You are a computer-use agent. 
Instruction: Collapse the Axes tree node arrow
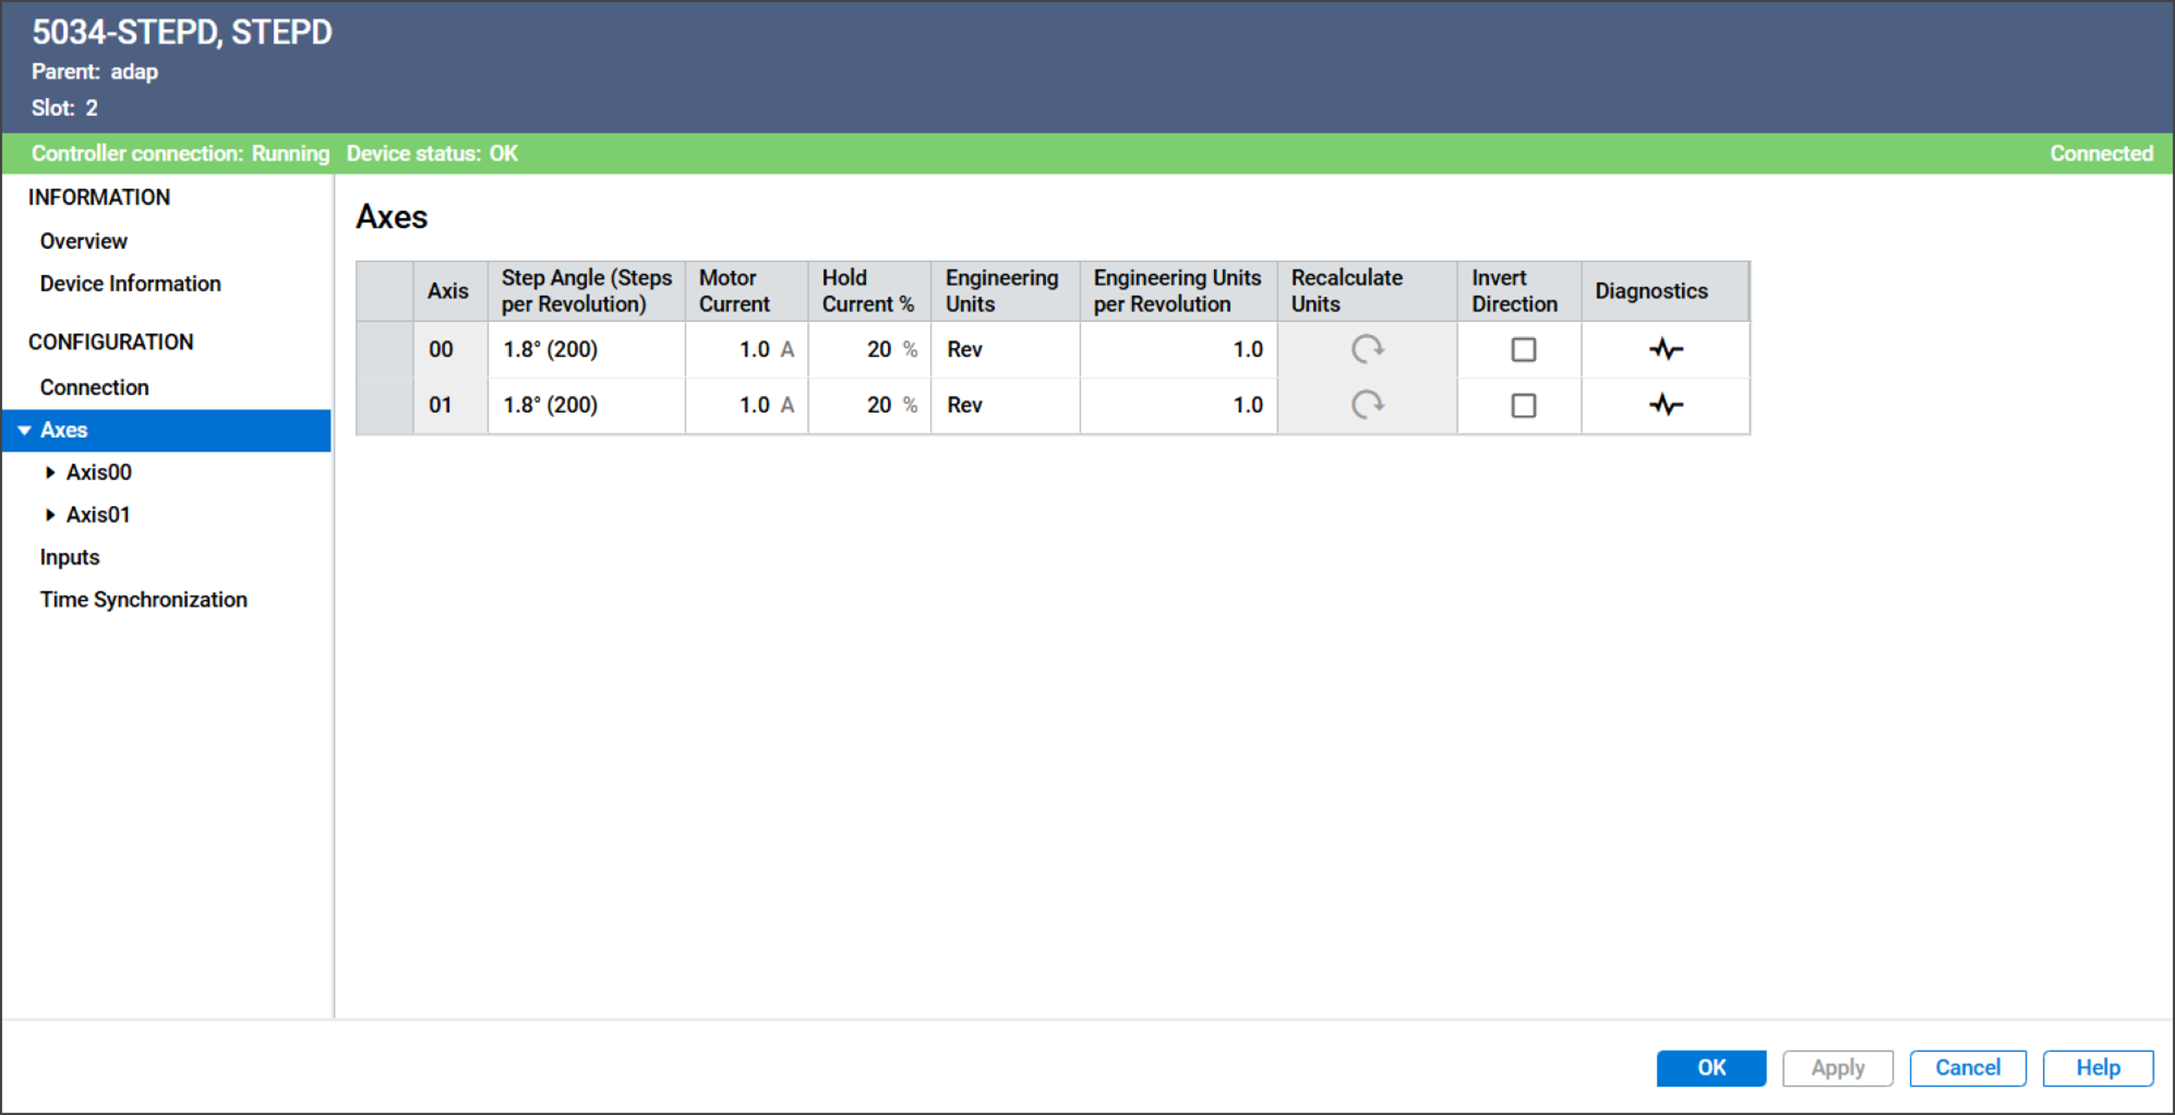(x=25, y=430)
